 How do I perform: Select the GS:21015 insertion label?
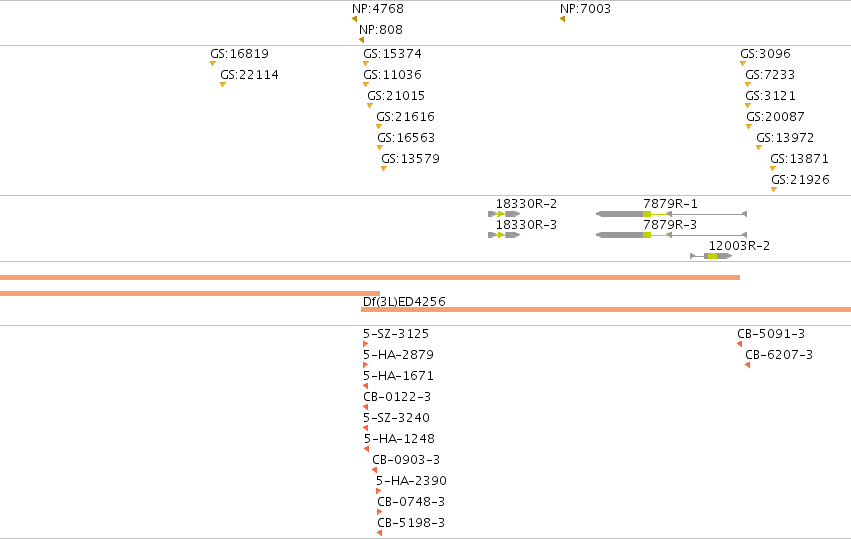(x=396, y=96)
